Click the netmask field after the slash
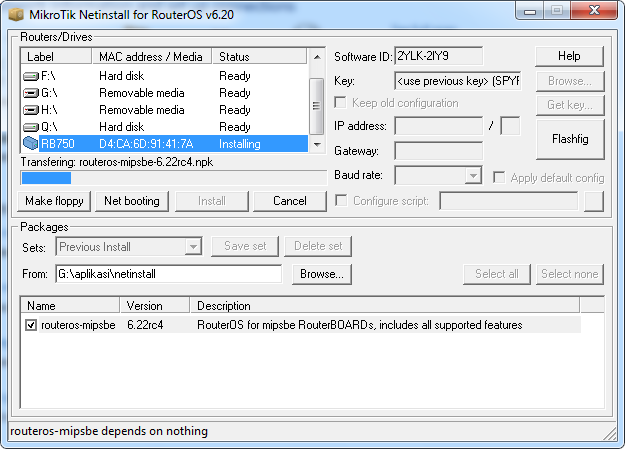Screen dimensions: 625x449 point(510,126)
